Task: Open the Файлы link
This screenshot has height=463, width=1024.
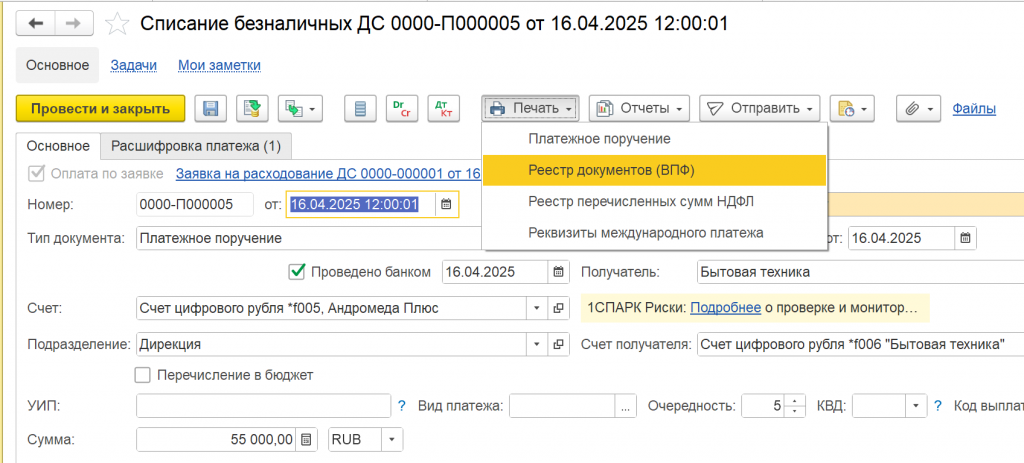Action: pyautogui.click(x=974, y=108)
